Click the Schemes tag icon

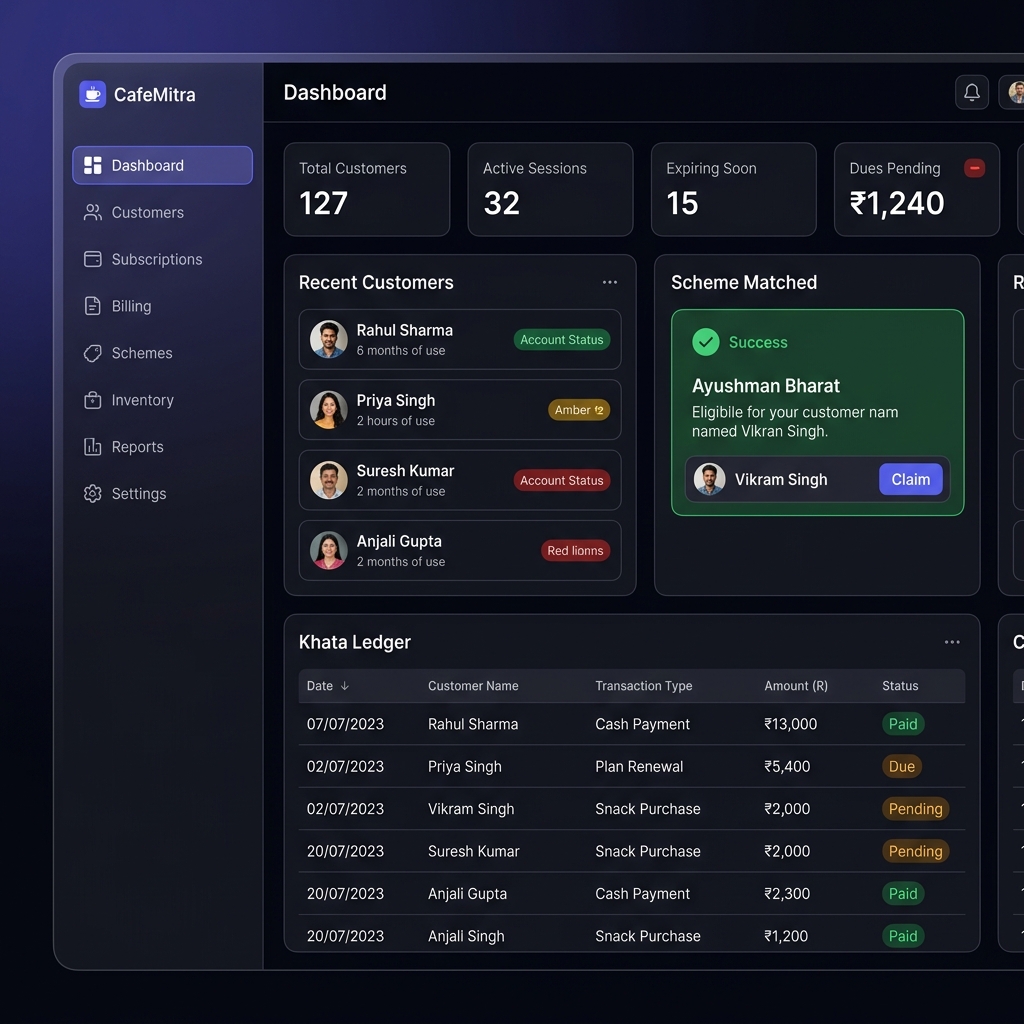pos(93,353)
